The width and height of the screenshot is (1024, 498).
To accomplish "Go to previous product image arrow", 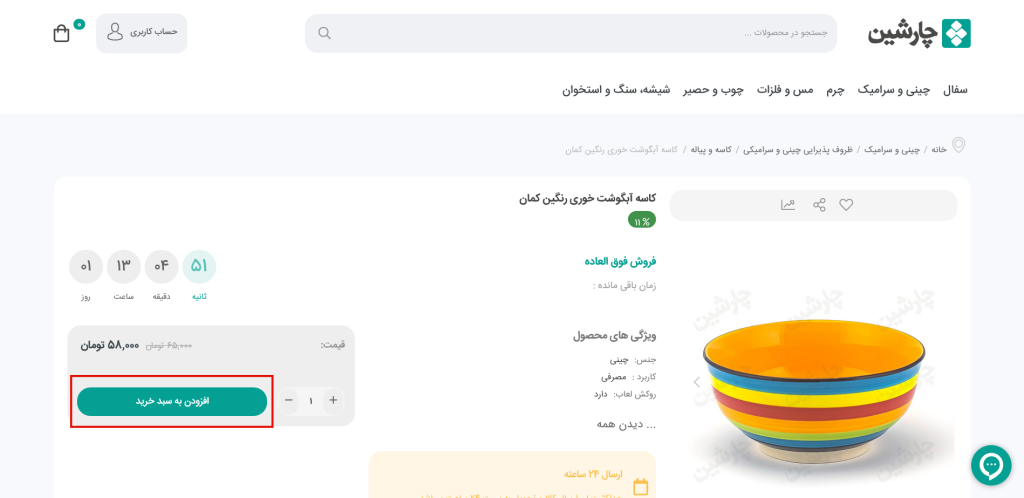I will coord(696,382).
